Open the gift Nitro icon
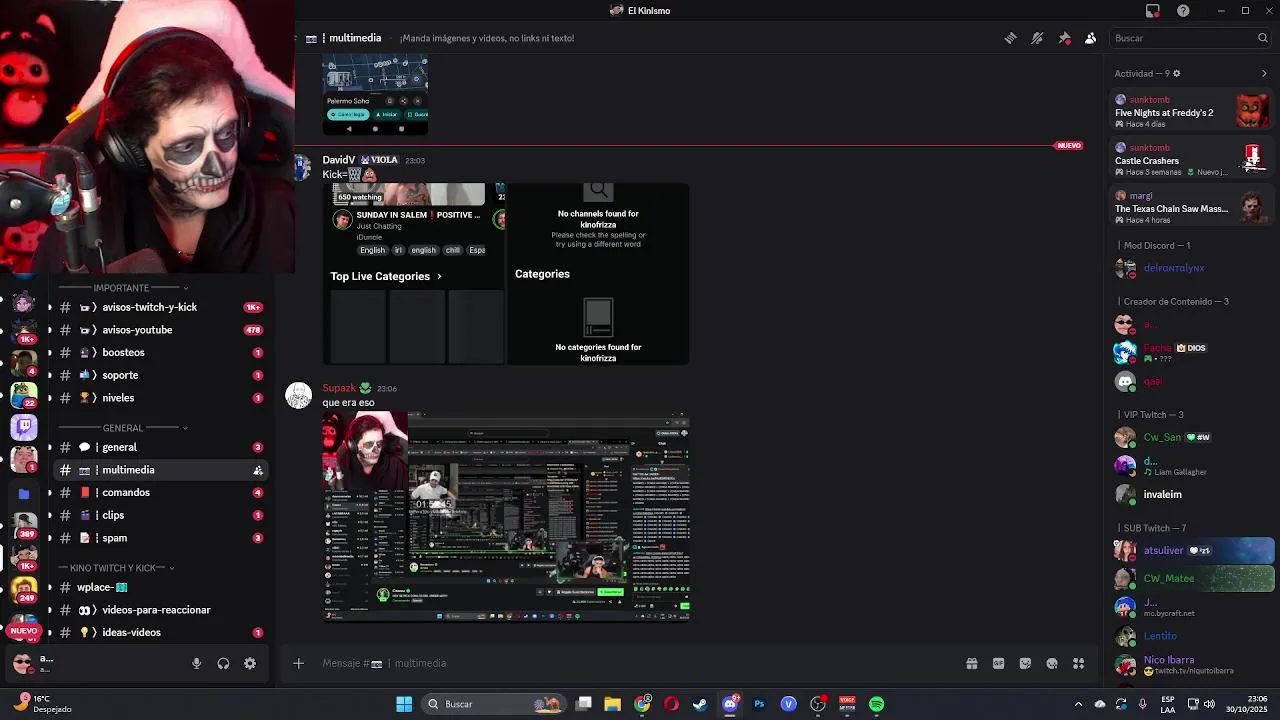Screen dimensions: 1280x720 [971, 663]
